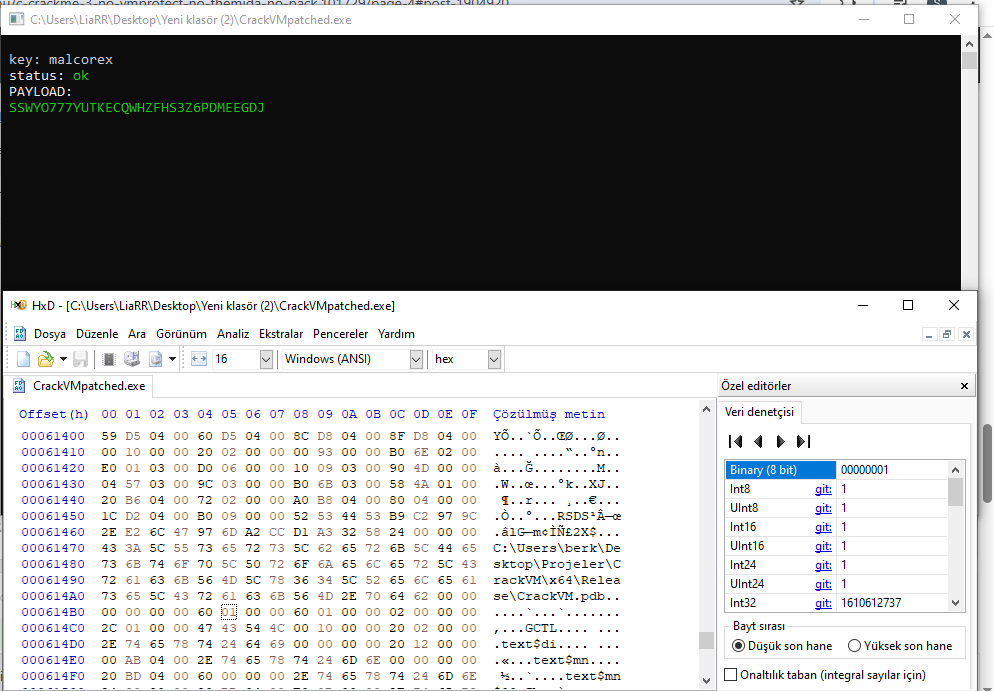This screenshot has width=994, height=691.
Task: Select Yüksek son hane byte order
Action: [x=900, y=646]
